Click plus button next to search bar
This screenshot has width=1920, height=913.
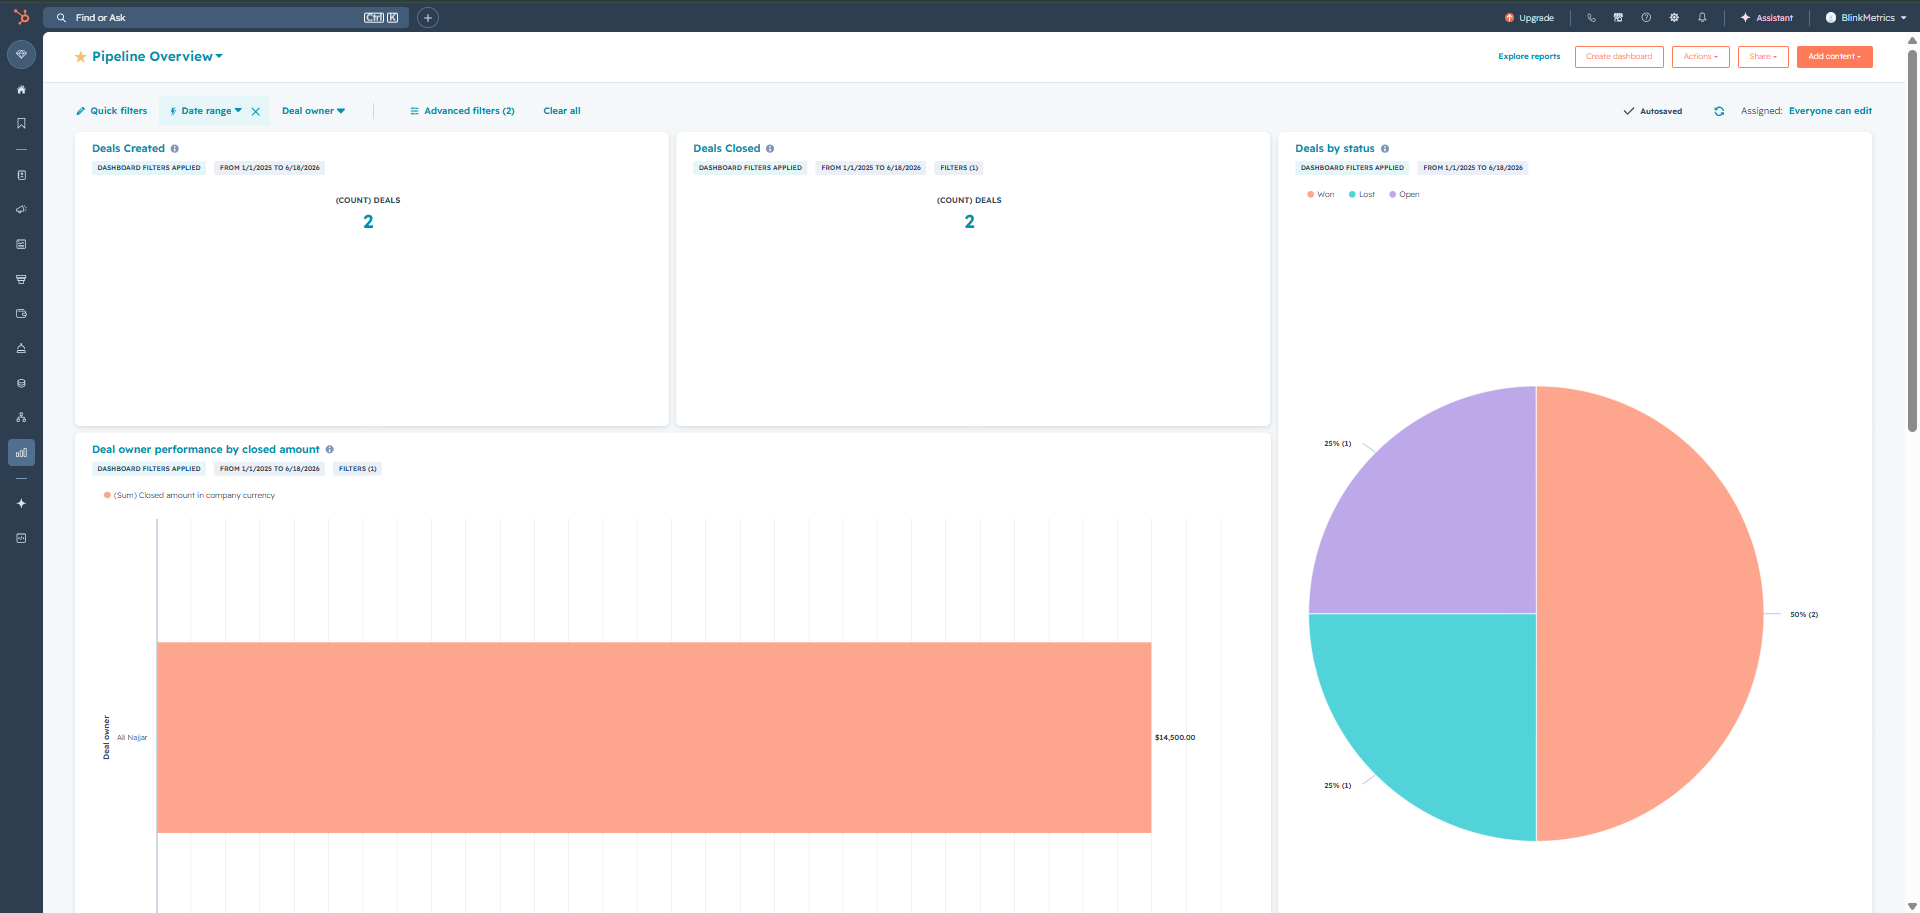point(428,17)
